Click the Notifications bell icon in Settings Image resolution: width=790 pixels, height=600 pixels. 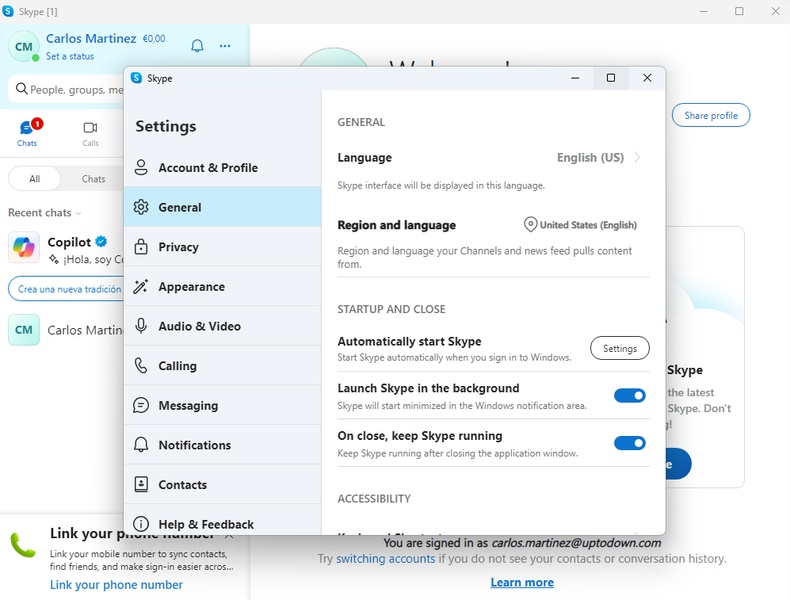click(141, 445)
